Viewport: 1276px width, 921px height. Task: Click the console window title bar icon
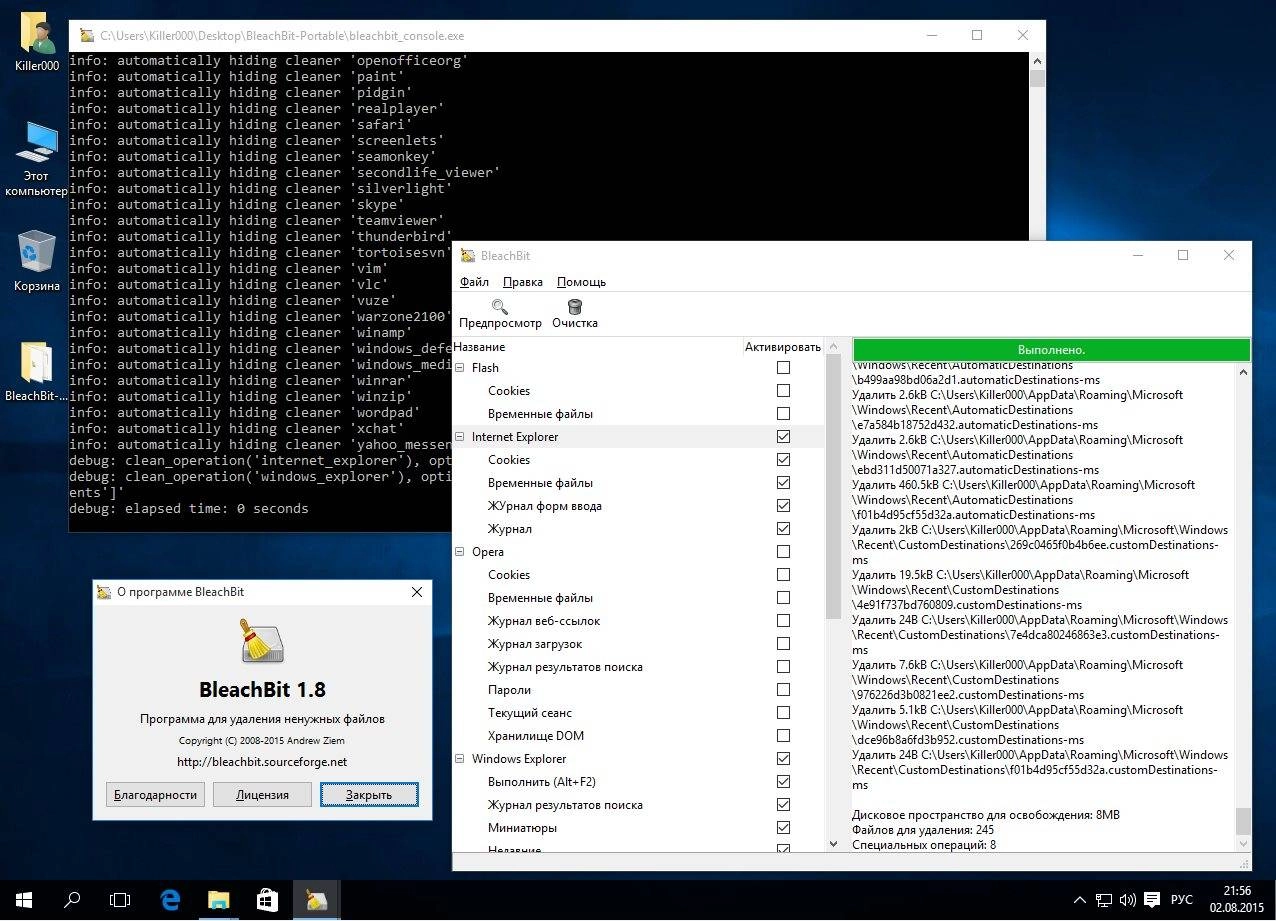click(x=86, y=36)
